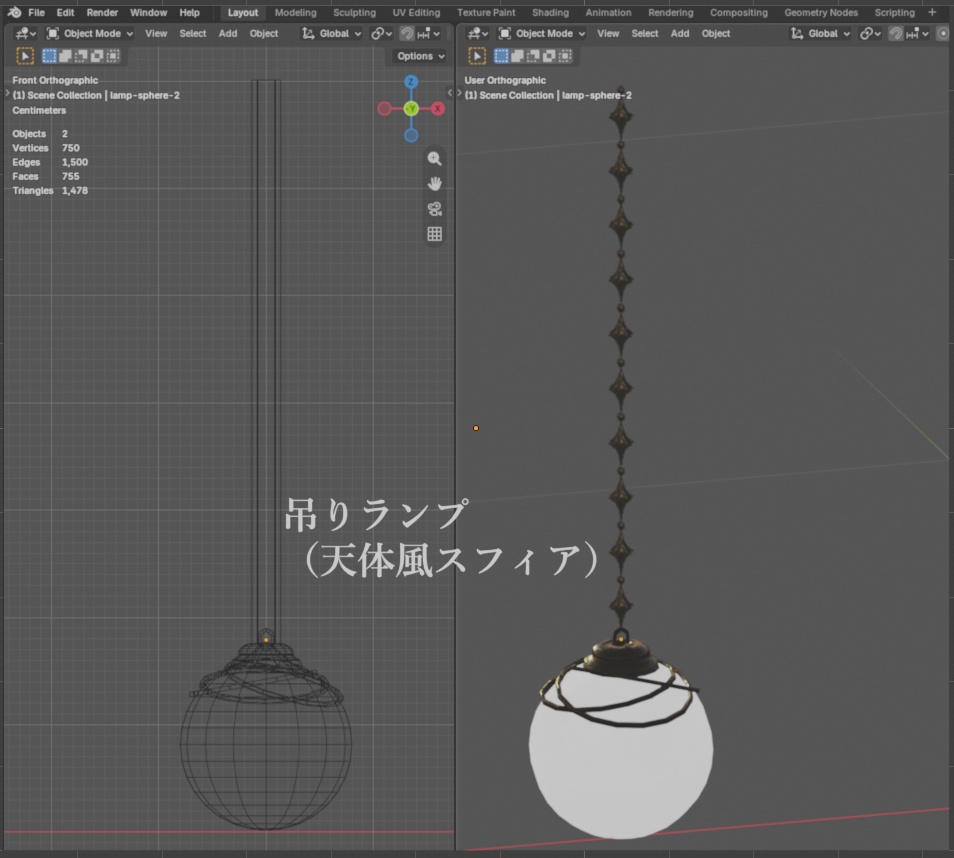Open the Window menu
This screenshot has width=954, height=858.
coord(148,12)
